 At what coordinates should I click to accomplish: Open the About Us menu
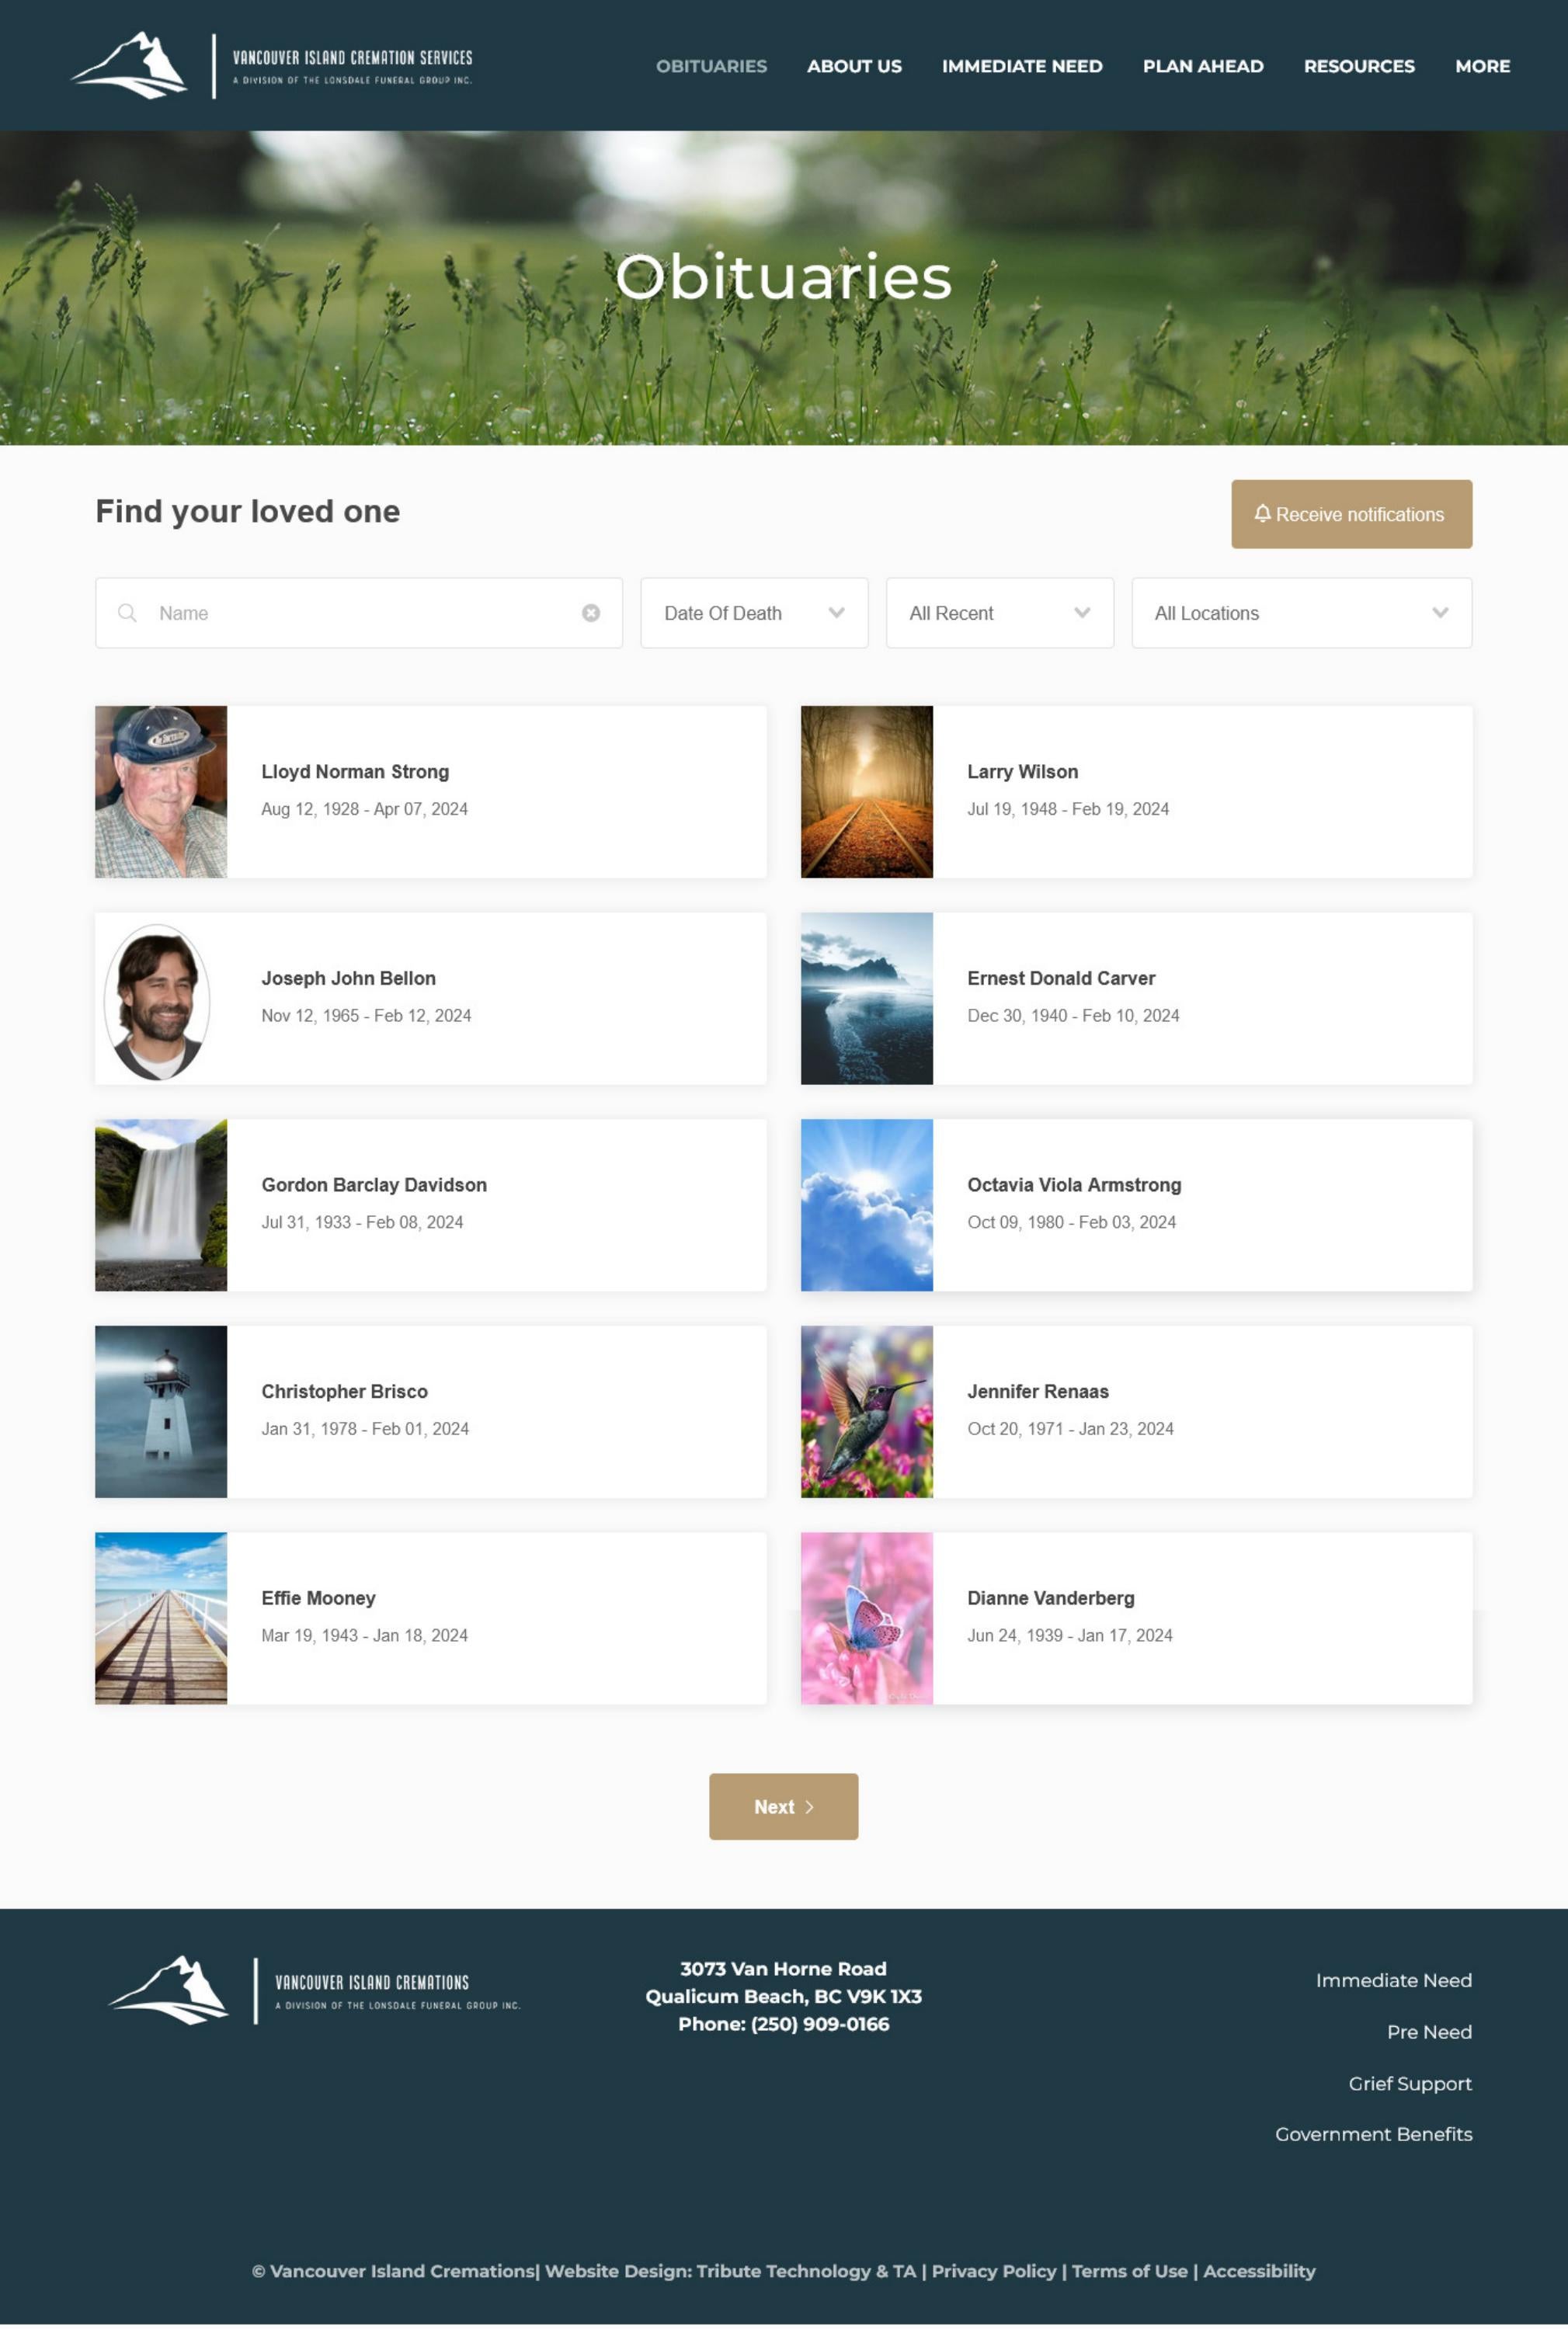pyautogui.click(x=854, y=66)
